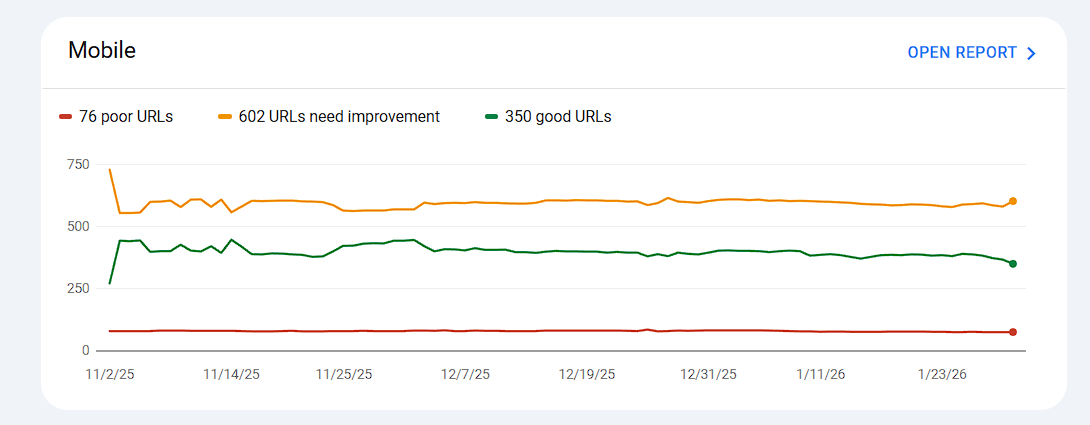This screenshot has width=1090, height=425.
Task: Select the '350 good URLs' legend label
Action: pos(558,117)
